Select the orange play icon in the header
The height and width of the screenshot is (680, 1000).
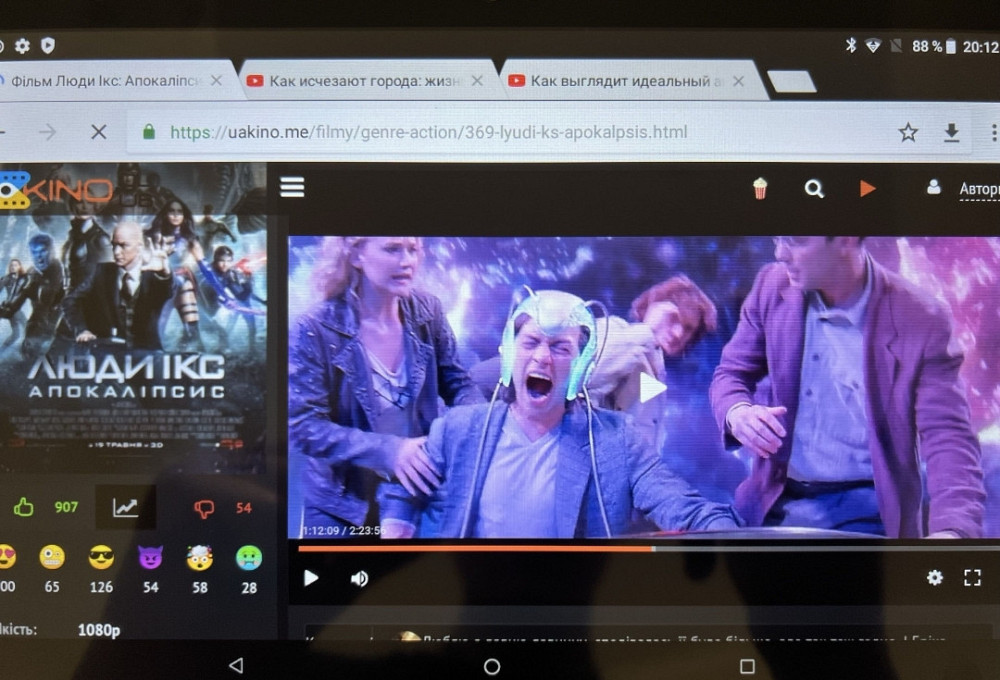click(866, 187)
